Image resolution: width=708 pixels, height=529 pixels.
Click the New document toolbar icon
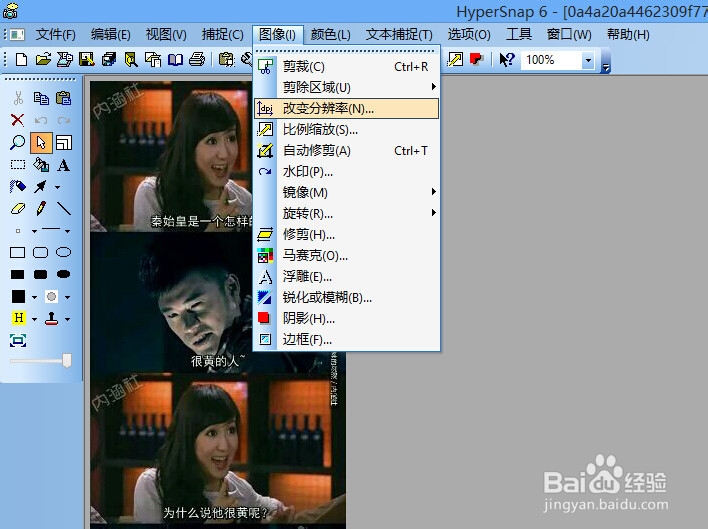[21, 60]
